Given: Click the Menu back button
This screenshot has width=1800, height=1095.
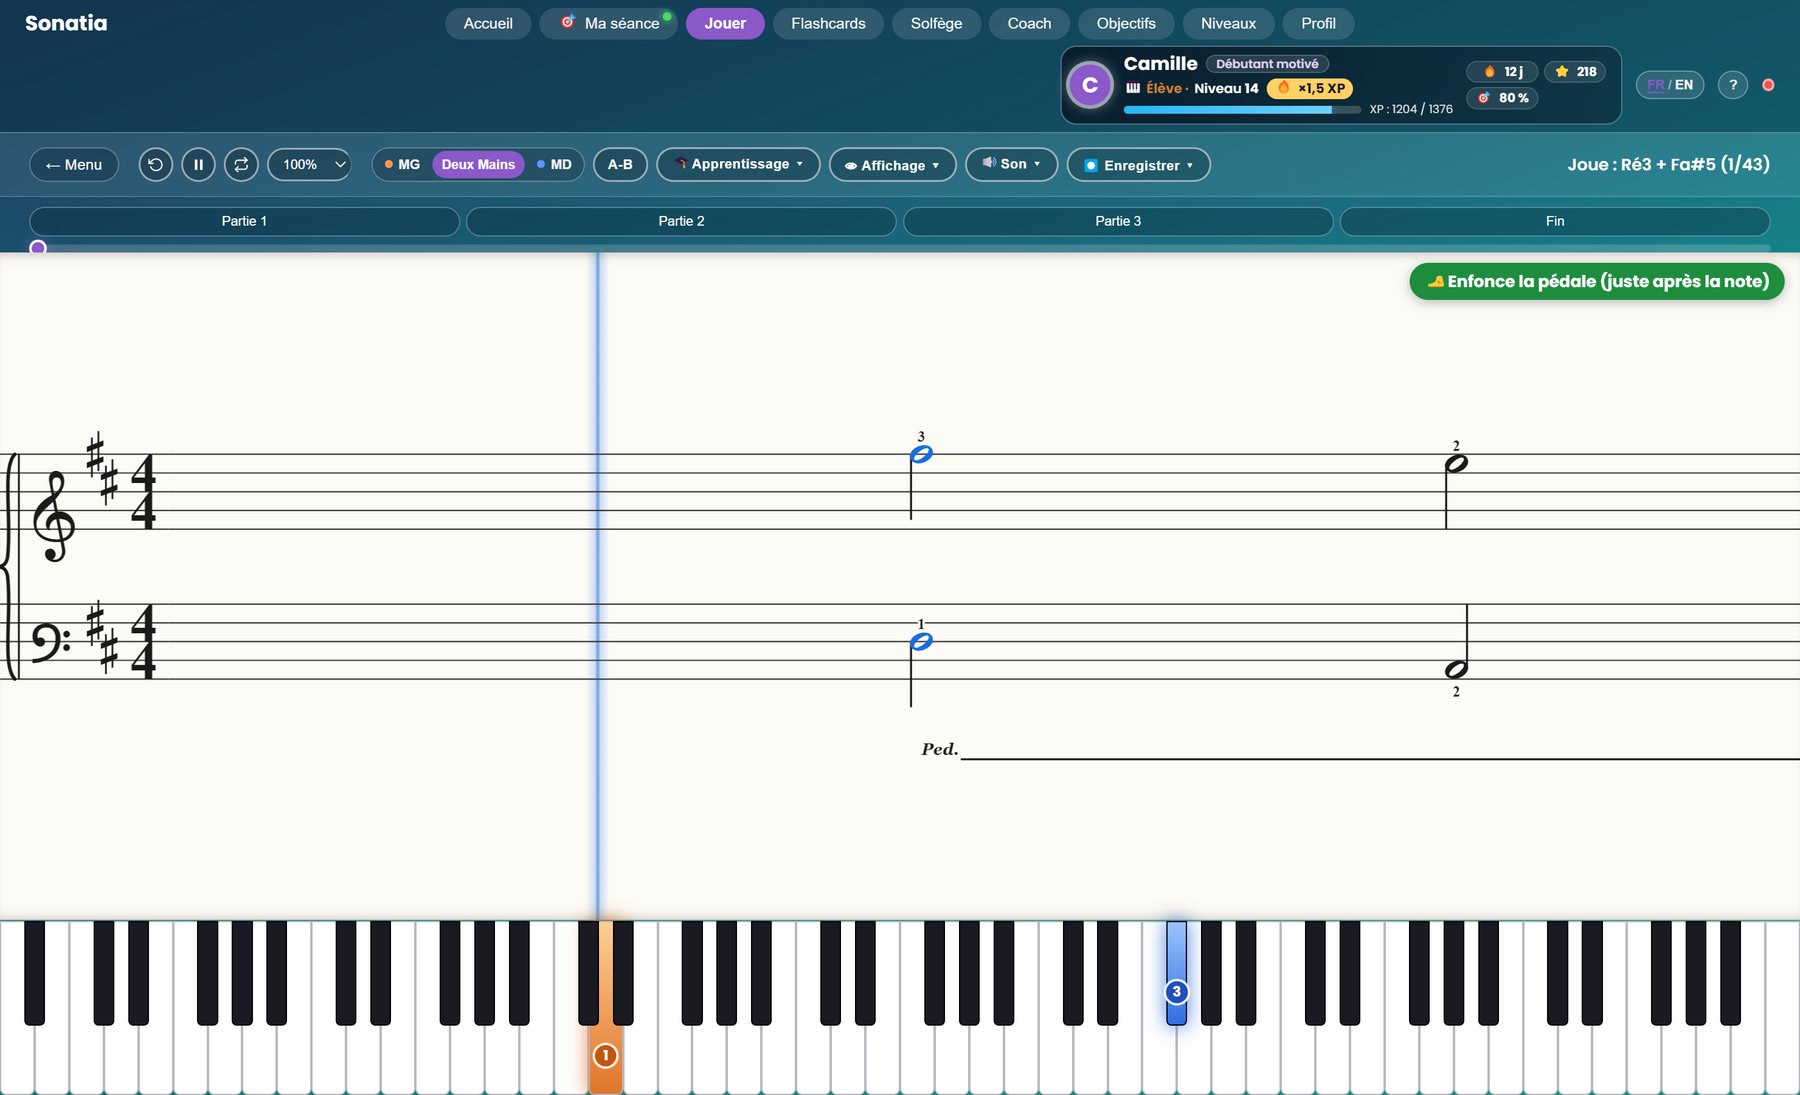Looking at the screenshot, I should pos(74,164).
